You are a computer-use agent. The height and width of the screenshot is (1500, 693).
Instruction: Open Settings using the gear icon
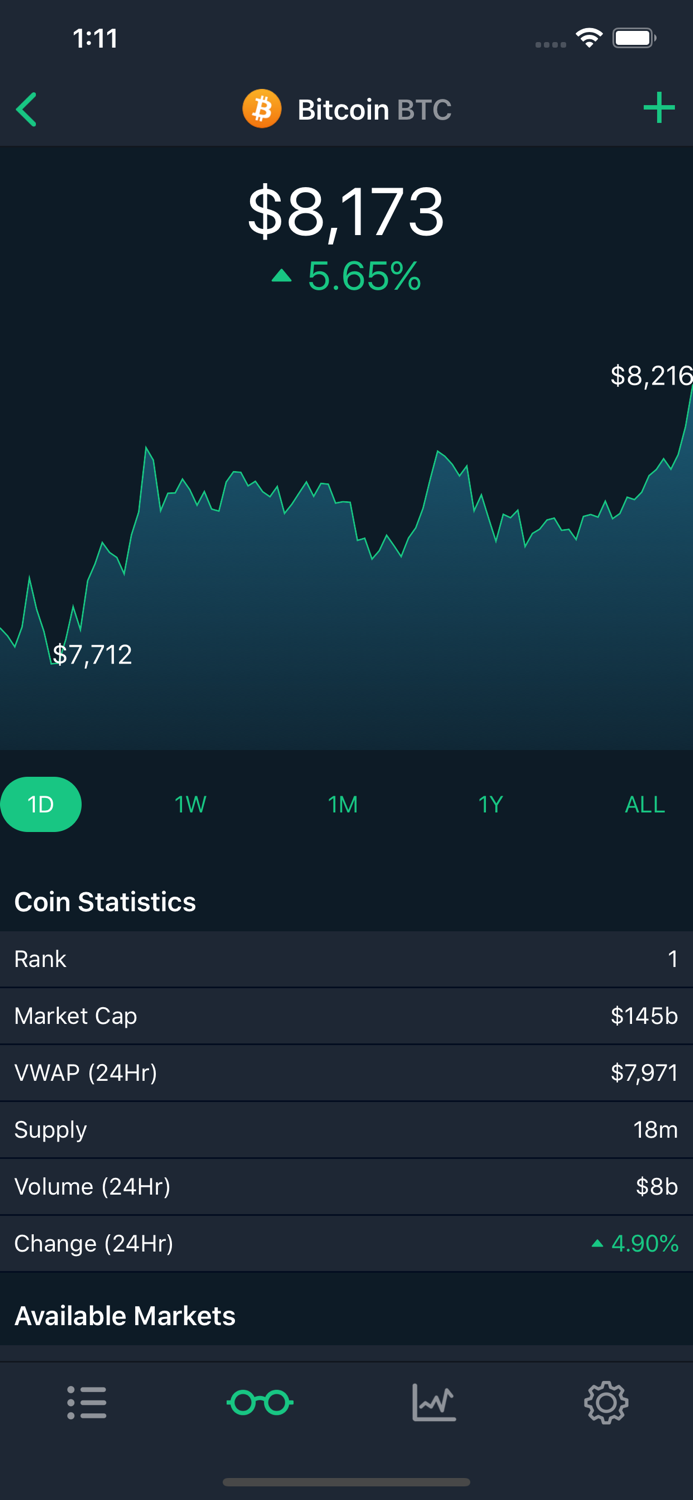pos(606,1403)
